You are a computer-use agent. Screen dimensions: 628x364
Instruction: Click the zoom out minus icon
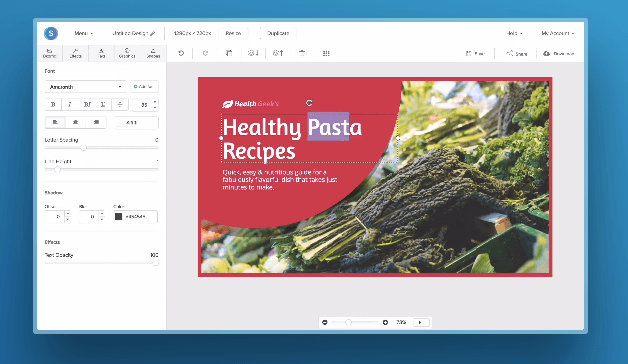(x=325, y=322)
